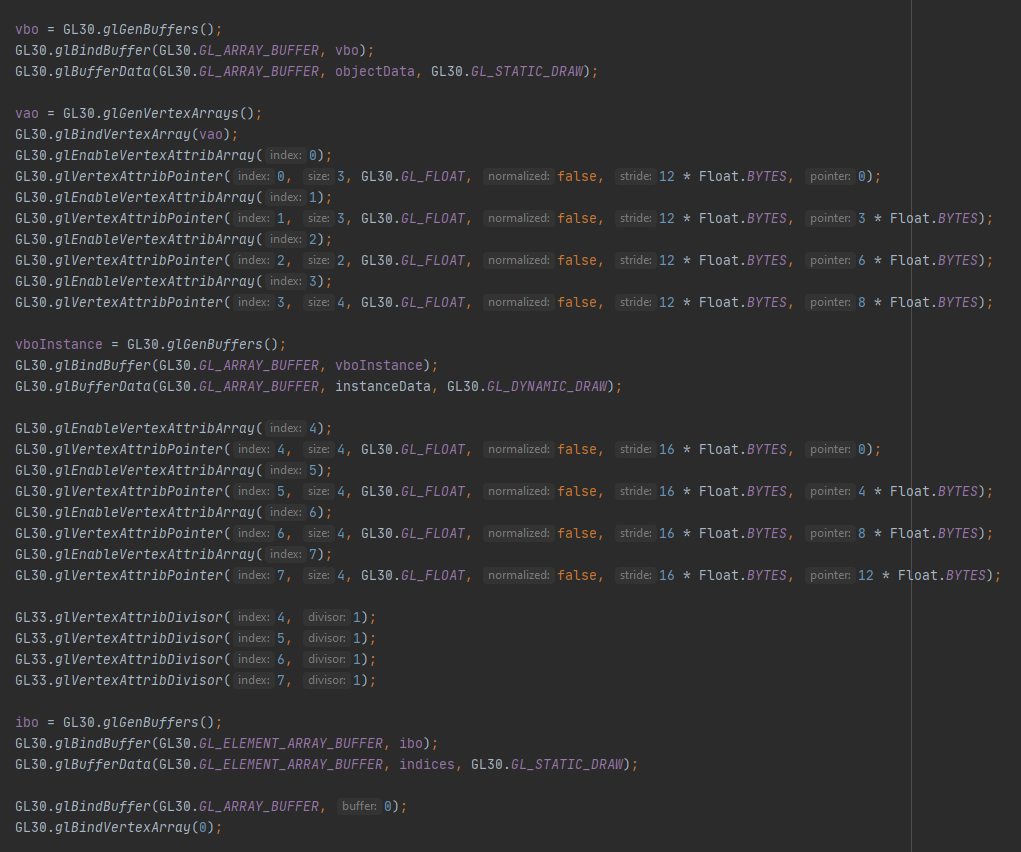Click glEnableVertexAttribArray on the index 2 line

point(155,239)
